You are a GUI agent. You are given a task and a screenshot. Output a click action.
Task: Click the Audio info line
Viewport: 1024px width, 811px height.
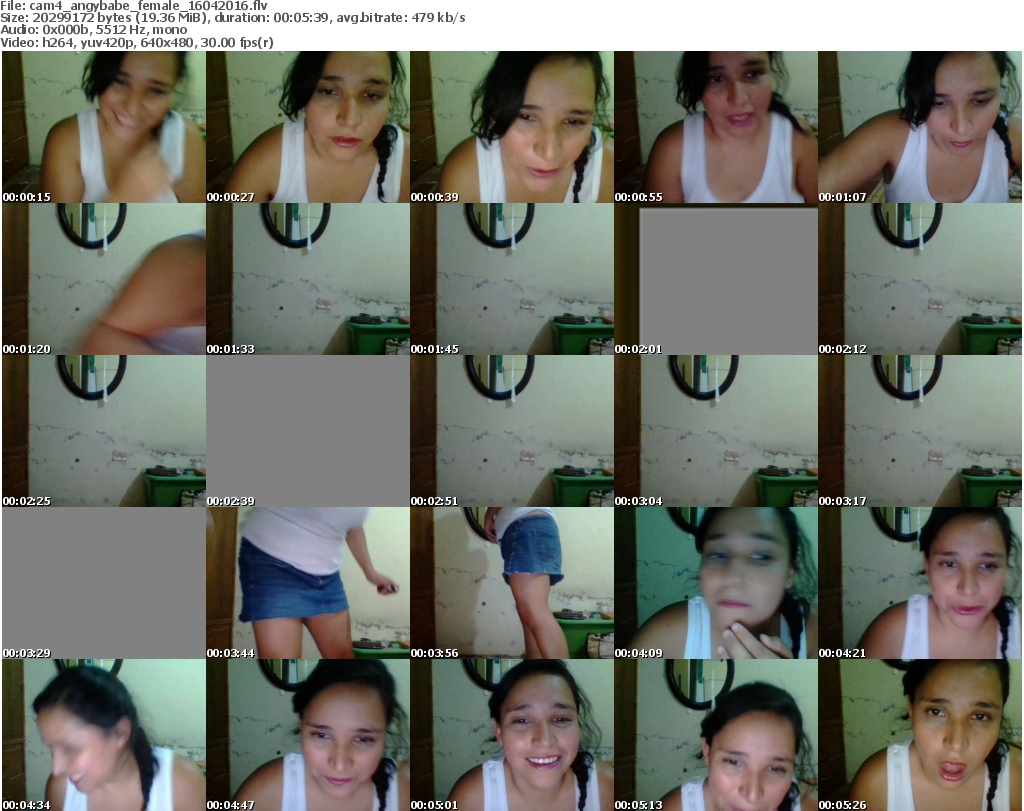tap(93, 30)
